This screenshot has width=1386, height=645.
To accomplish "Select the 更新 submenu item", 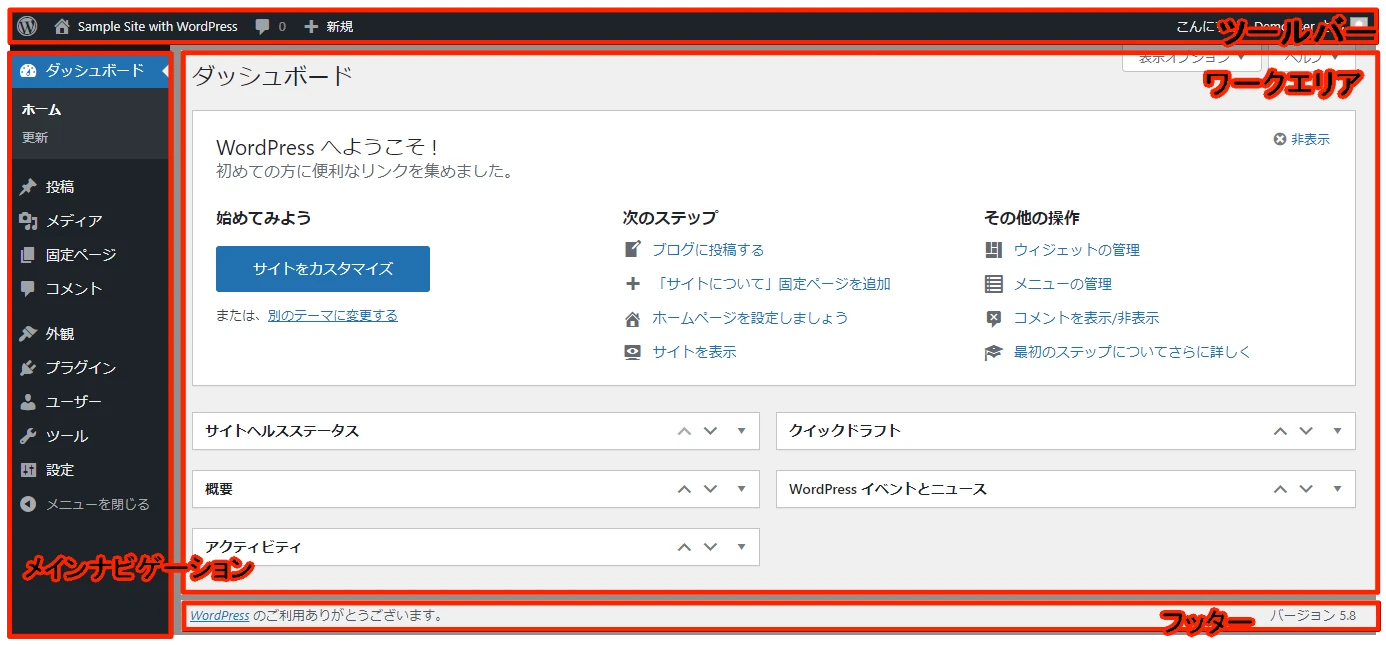I will (x=35, y=138).
